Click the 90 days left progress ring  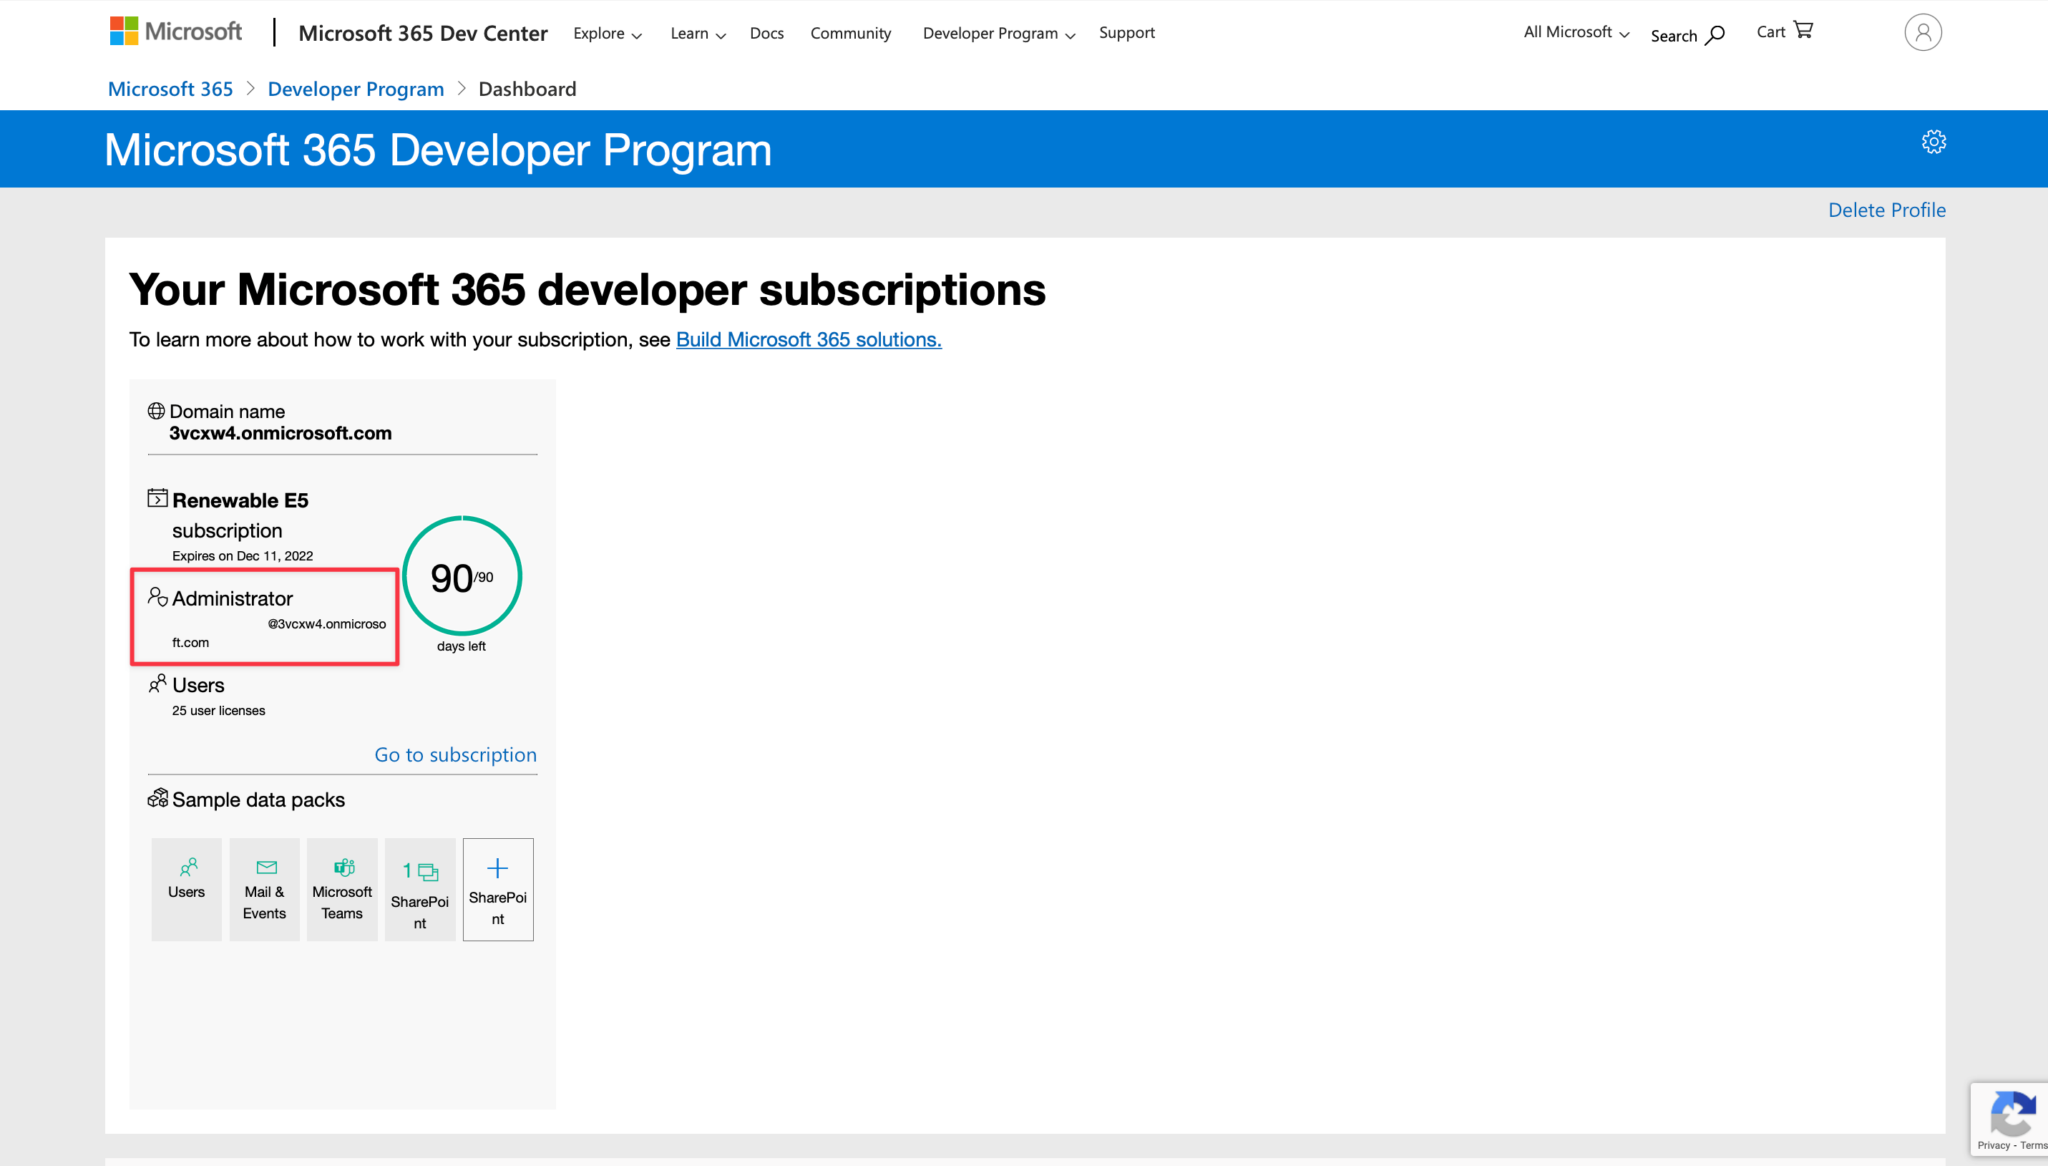click(462, 576)
